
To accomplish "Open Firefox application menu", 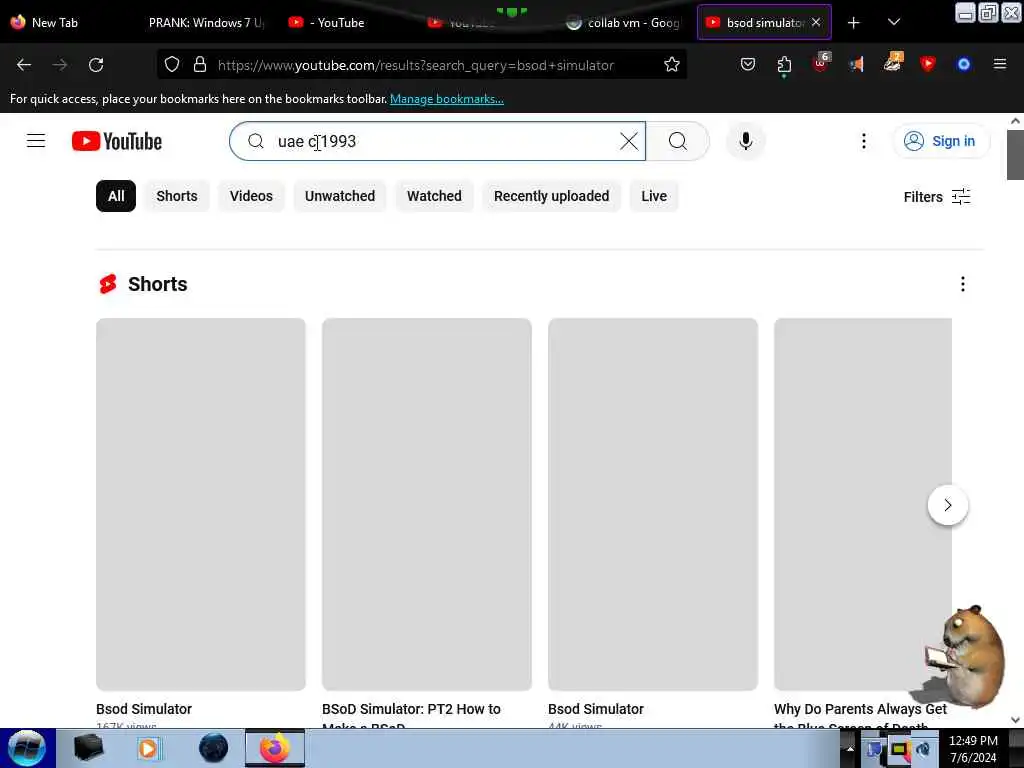I will 1000,64.
